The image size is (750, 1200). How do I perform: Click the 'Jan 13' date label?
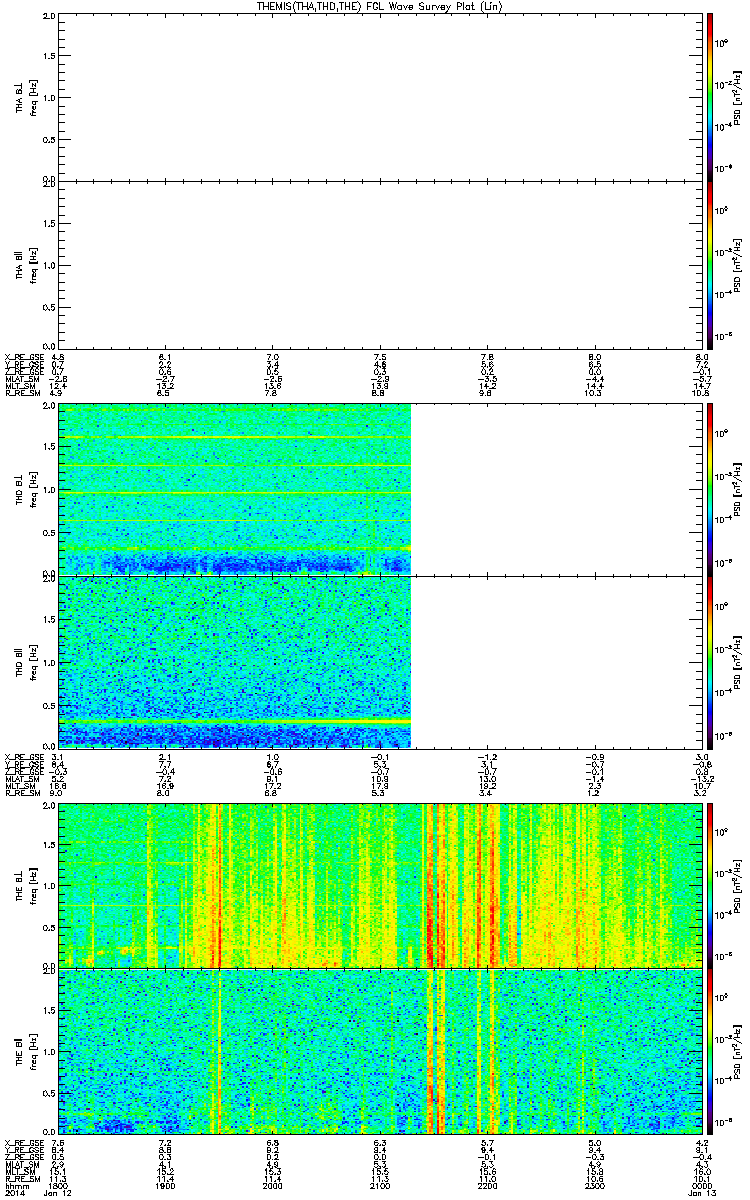[x=703, y=1194]
